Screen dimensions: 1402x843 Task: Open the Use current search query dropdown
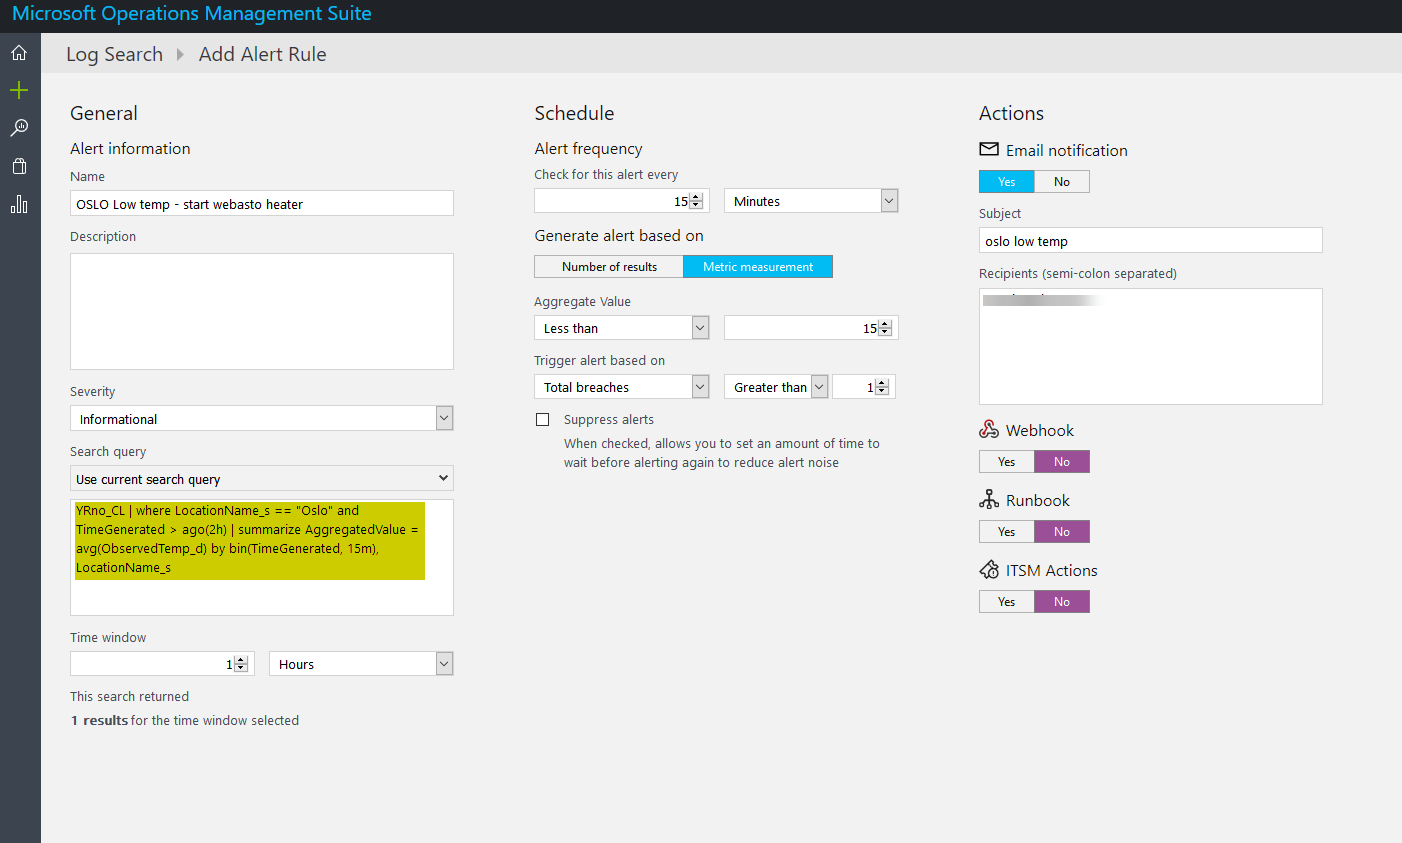pyautogui.click(x=262, y=478)
